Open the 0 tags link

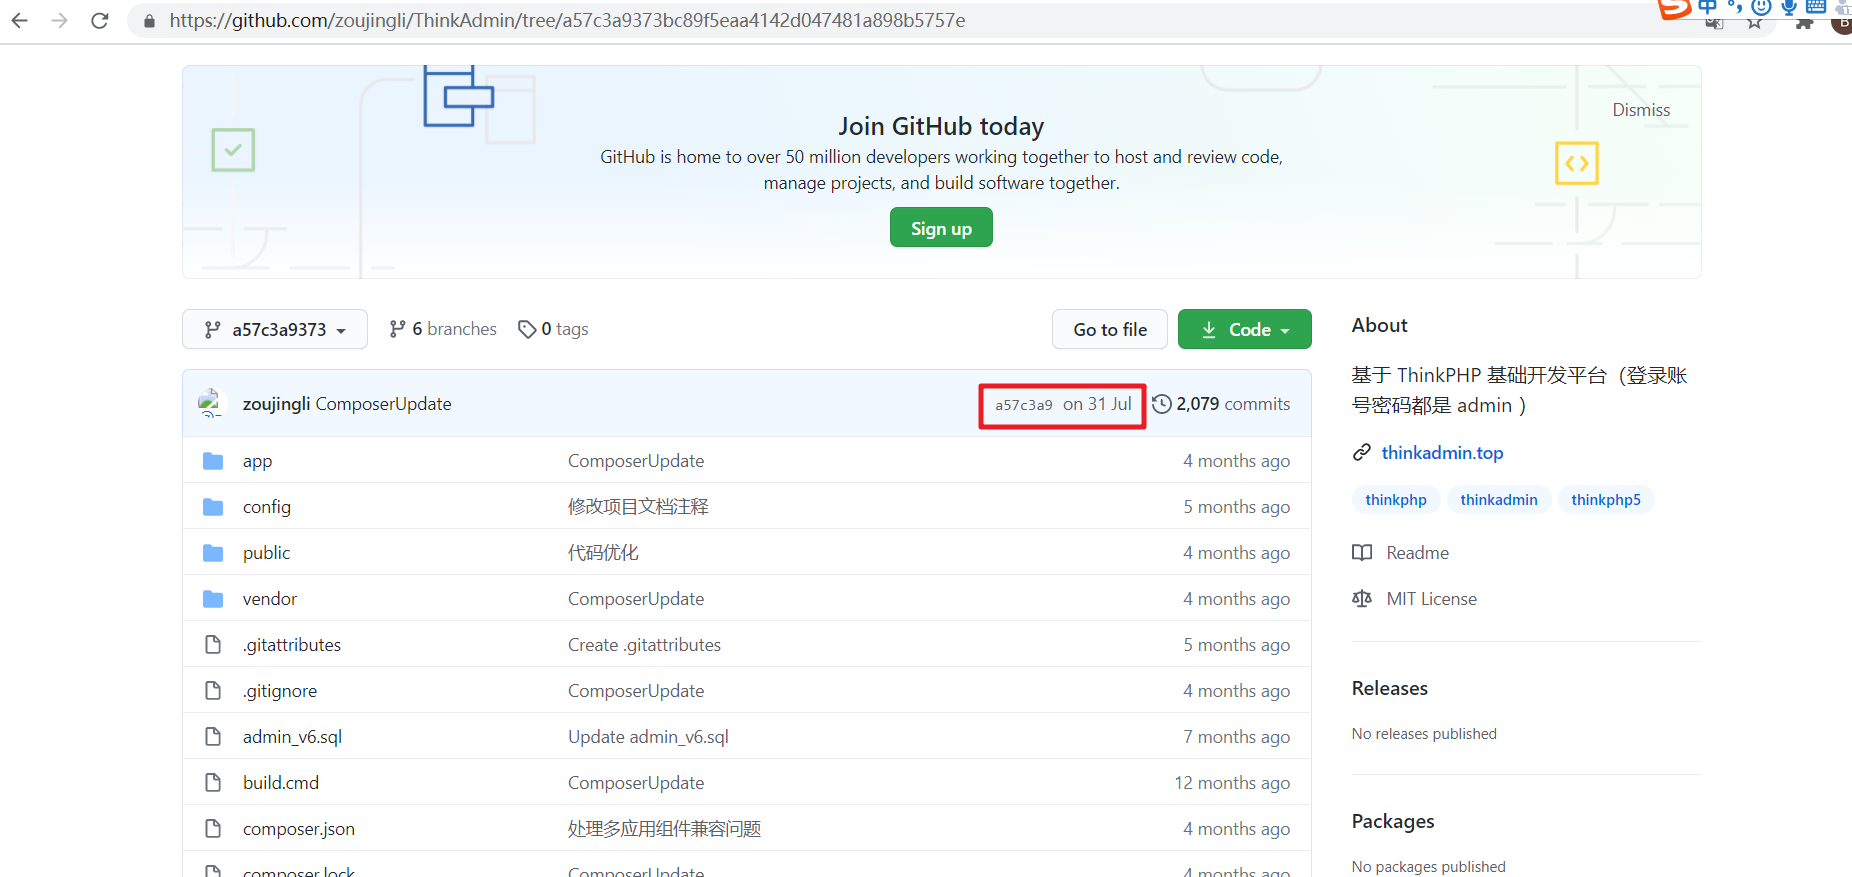click(553, 329)
